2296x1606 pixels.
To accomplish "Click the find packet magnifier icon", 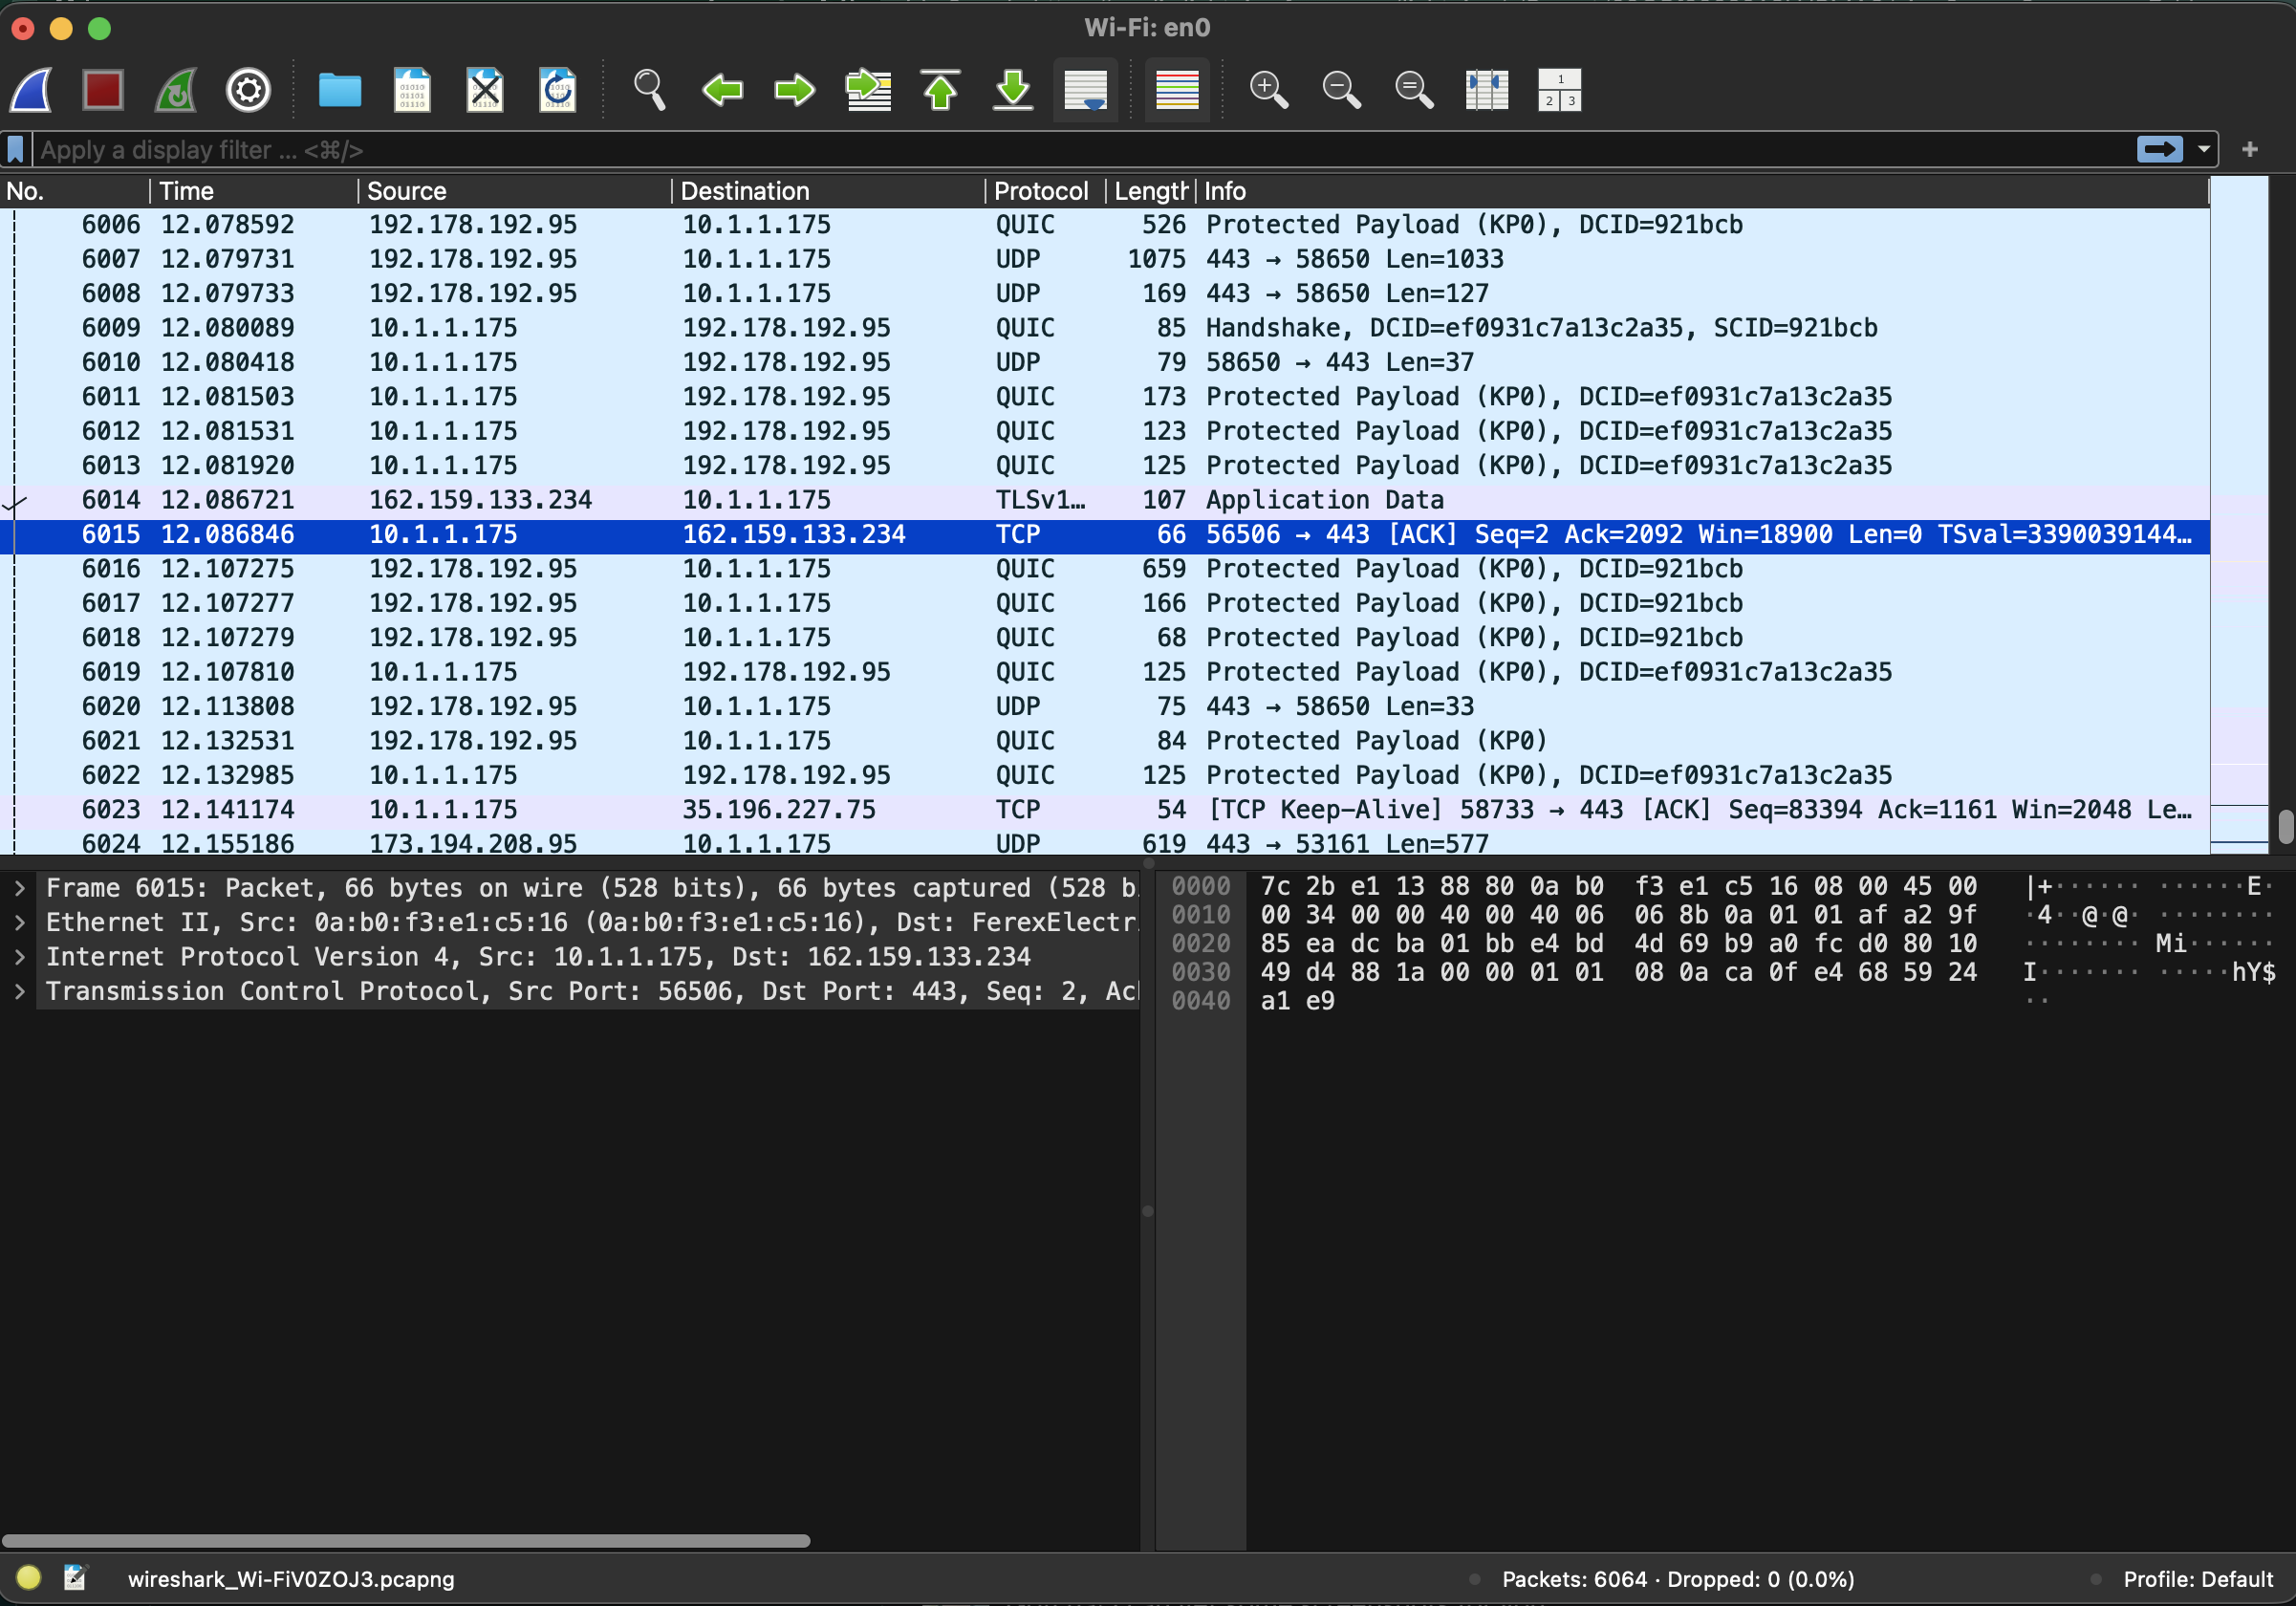I will coord(649,90).
